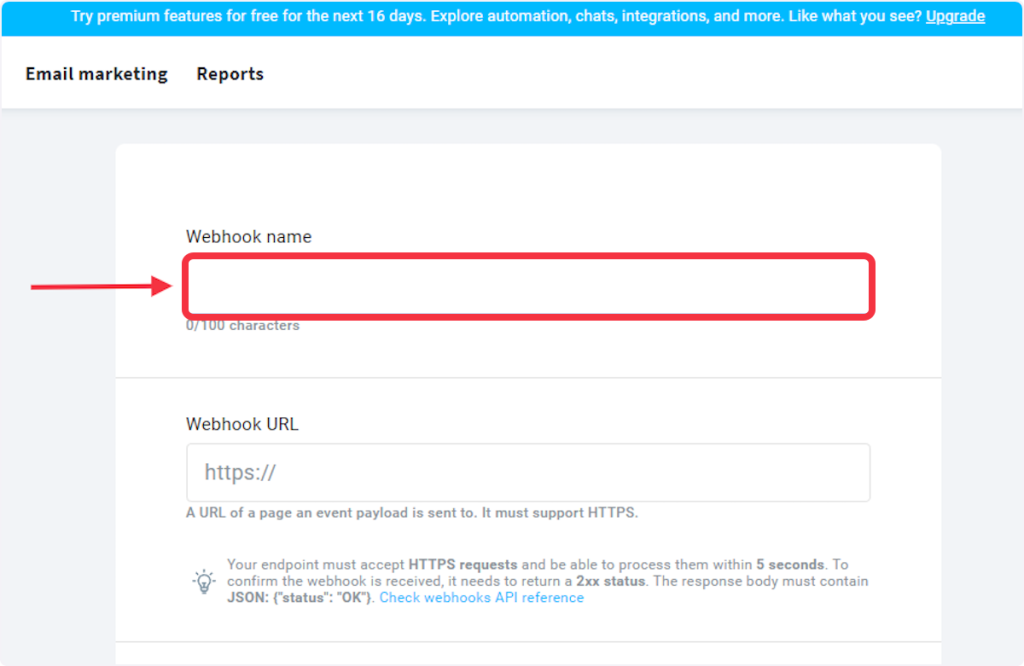Click the lightbulb tip icon
Viewport: 1024px width, 666px height.
[203, 581]
